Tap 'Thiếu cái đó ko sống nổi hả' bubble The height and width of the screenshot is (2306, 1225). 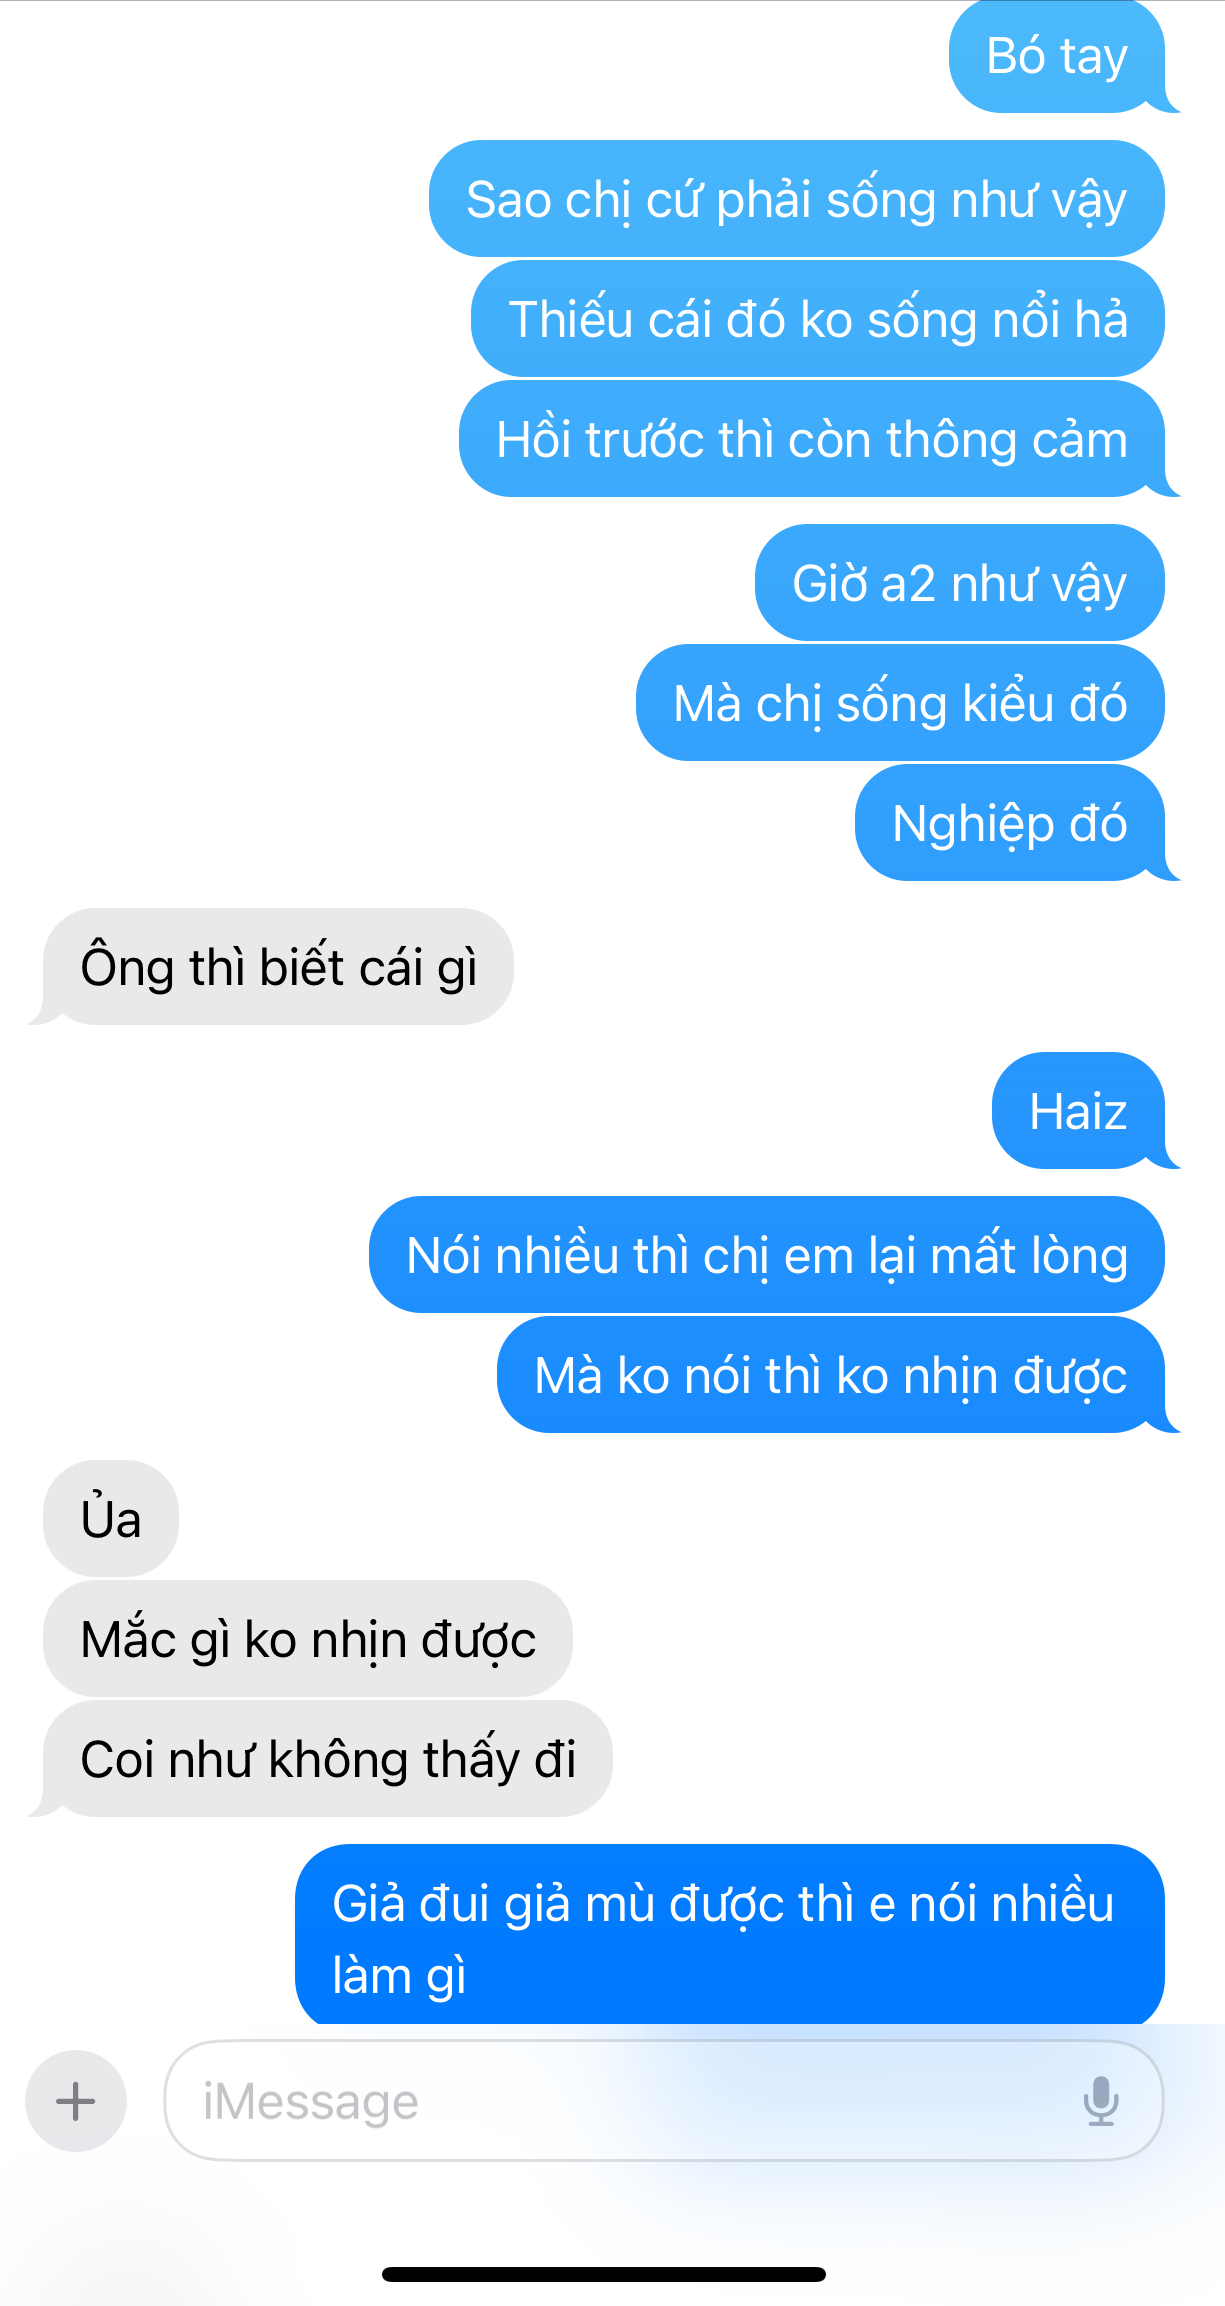[x=818, y=319]
